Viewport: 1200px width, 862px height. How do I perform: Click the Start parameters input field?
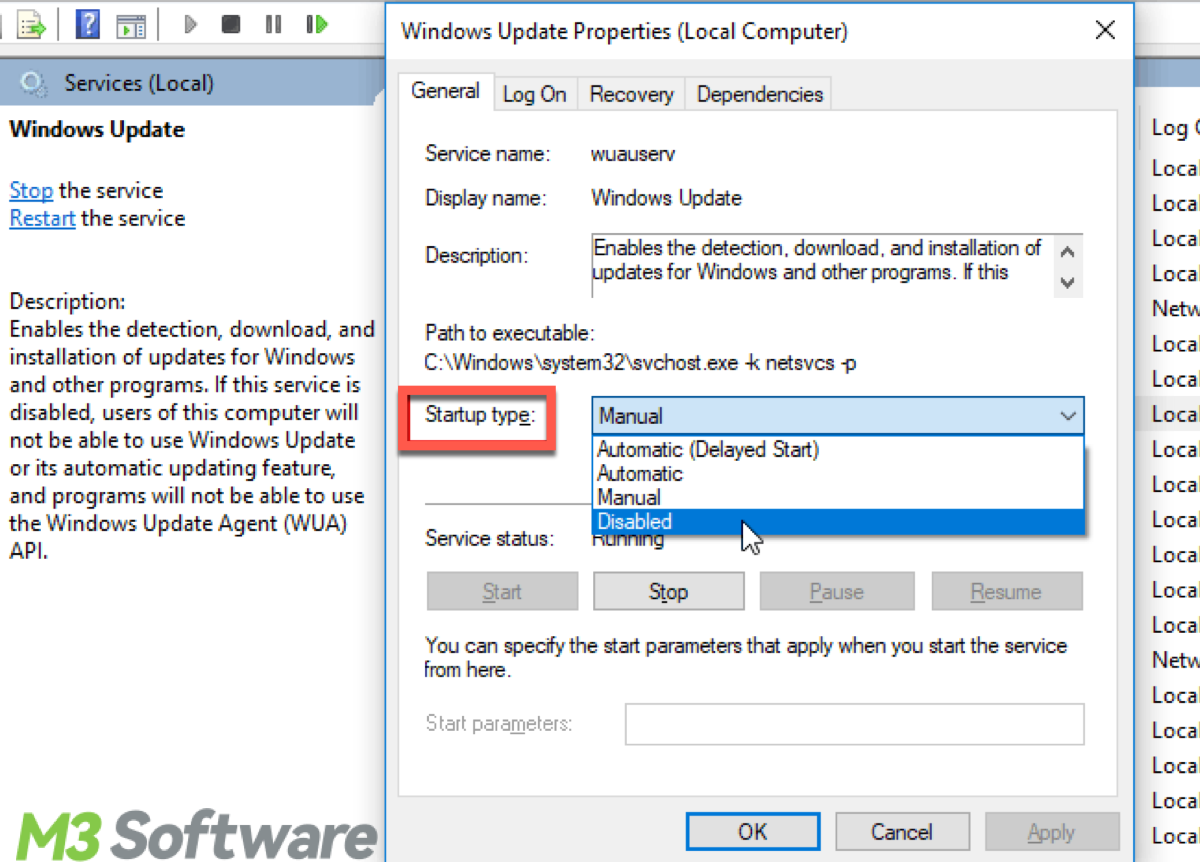[x=855, y=724]
